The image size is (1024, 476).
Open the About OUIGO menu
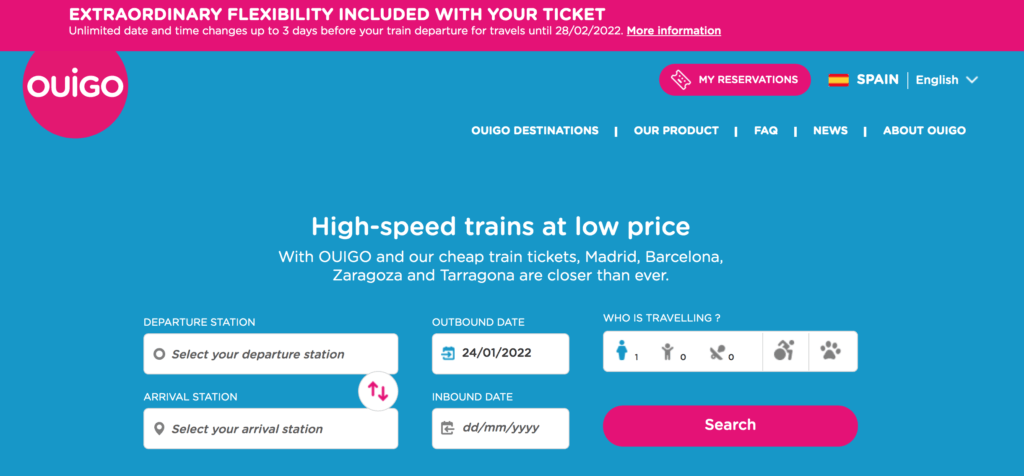coord(924,131)
